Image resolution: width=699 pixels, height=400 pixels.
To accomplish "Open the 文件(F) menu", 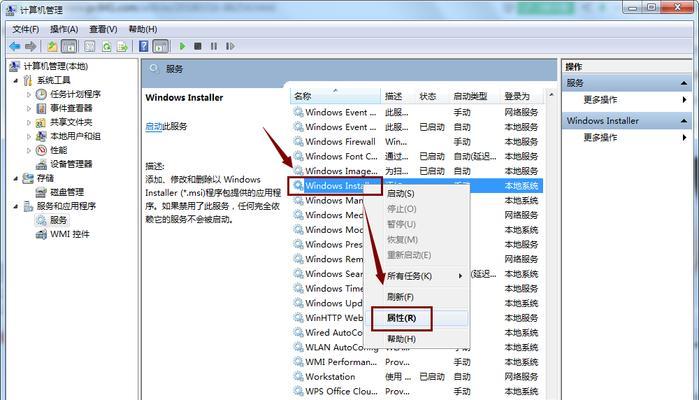I will coord(25,29).
